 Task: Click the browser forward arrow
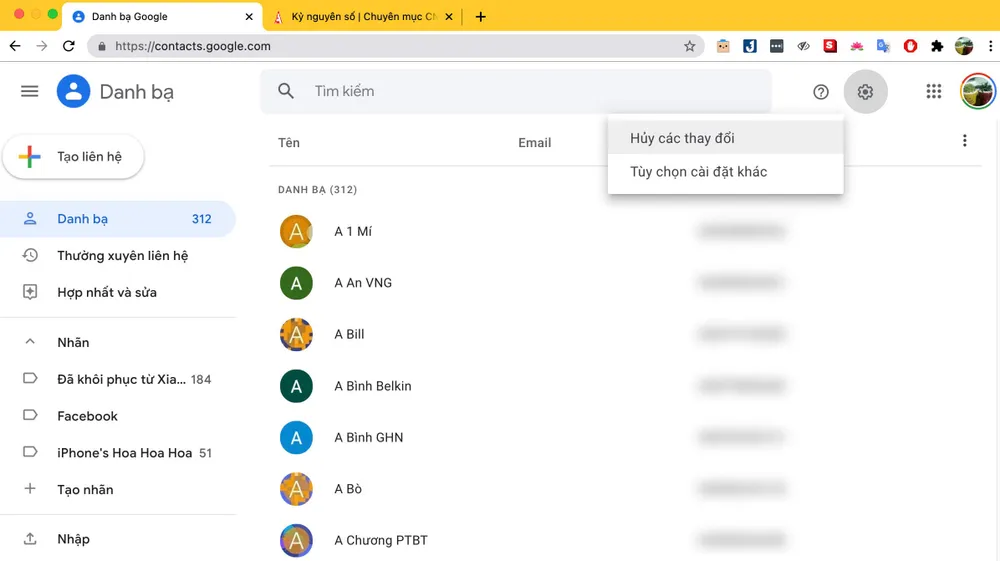[x=42, y=46]
